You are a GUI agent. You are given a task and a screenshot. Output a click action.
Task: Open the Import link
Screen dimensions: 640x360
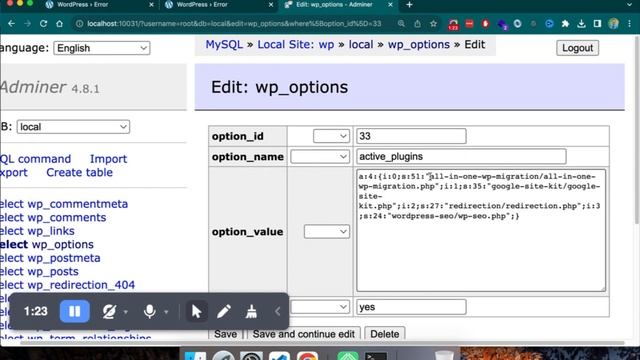click(108, 159)
